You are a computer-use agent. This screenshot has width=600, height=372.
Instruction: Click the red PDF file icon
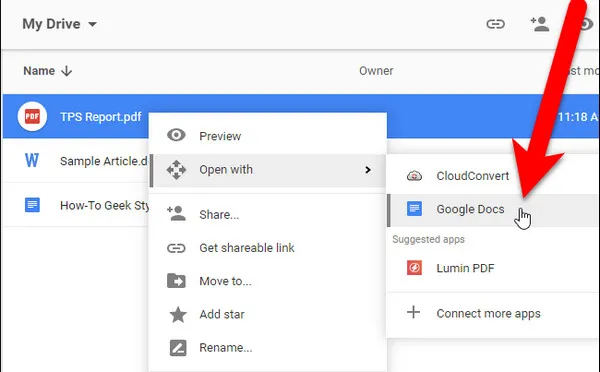32,116
